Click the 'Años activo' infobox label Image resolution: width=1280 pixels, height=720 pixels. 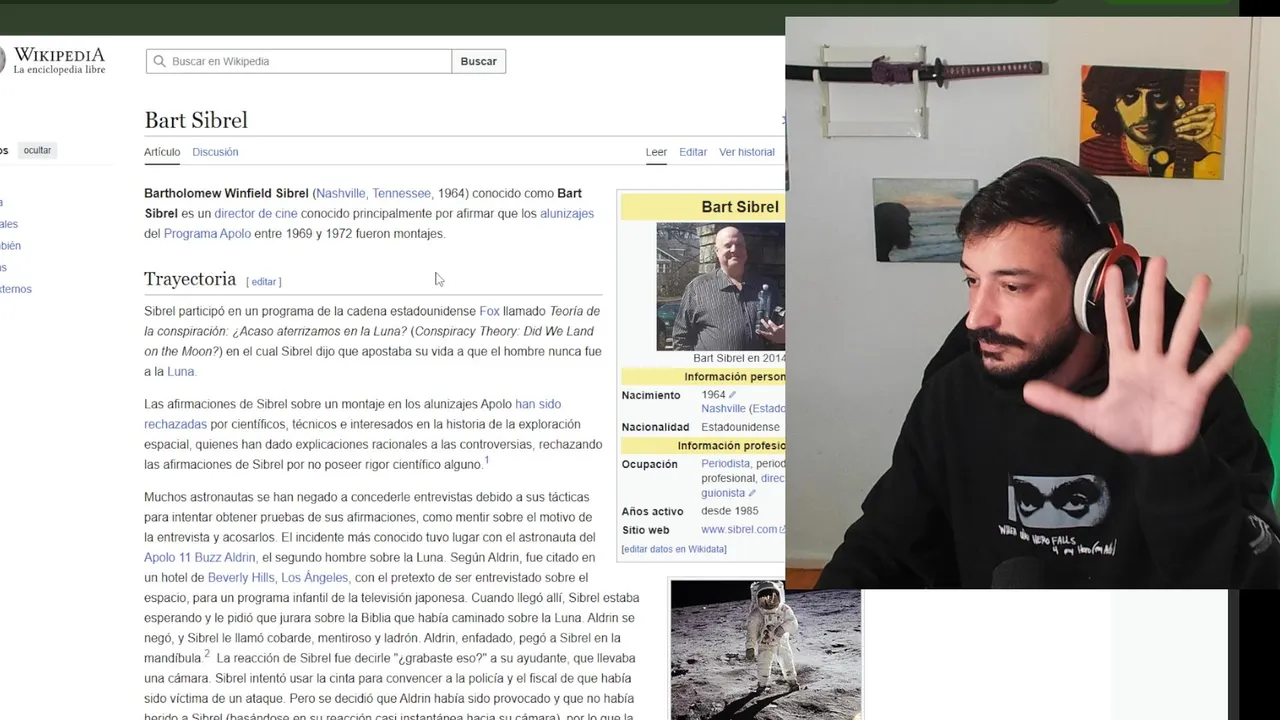pos(652,511)
